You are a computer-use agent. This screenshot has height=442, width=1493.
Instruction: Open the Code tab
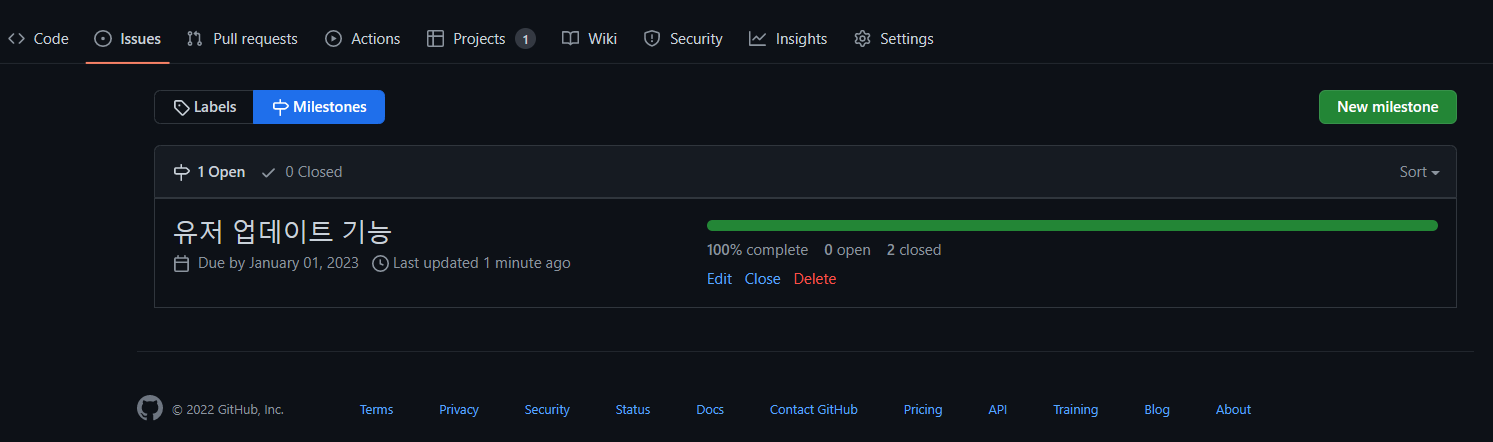tap(38, 39)
